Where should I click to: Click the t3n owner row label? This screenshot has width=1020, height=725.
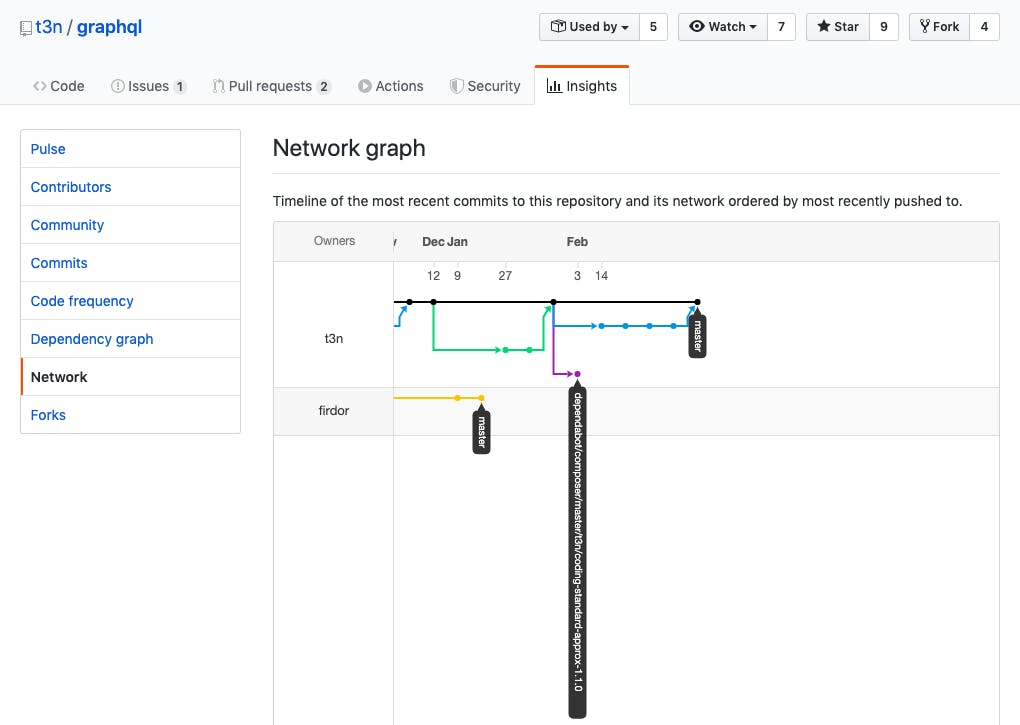pyautogui.click(x=334, y=338)
